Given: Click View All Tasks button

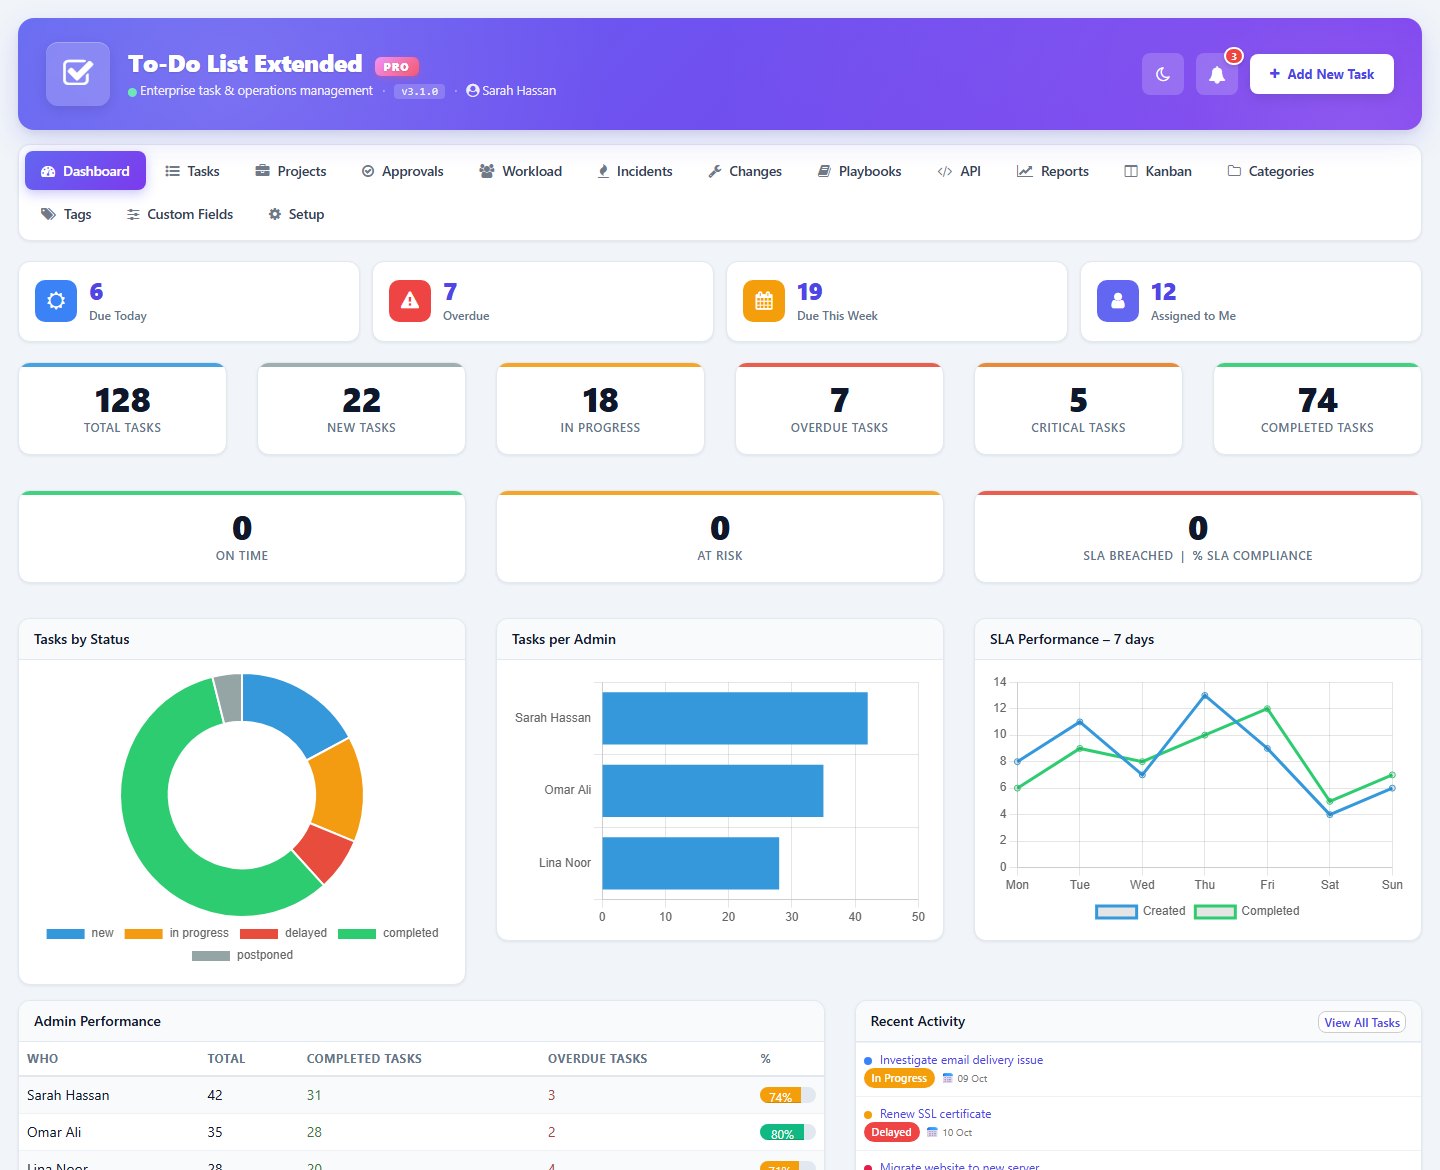Looking at the screenshot, I should coord(1362,1022).
